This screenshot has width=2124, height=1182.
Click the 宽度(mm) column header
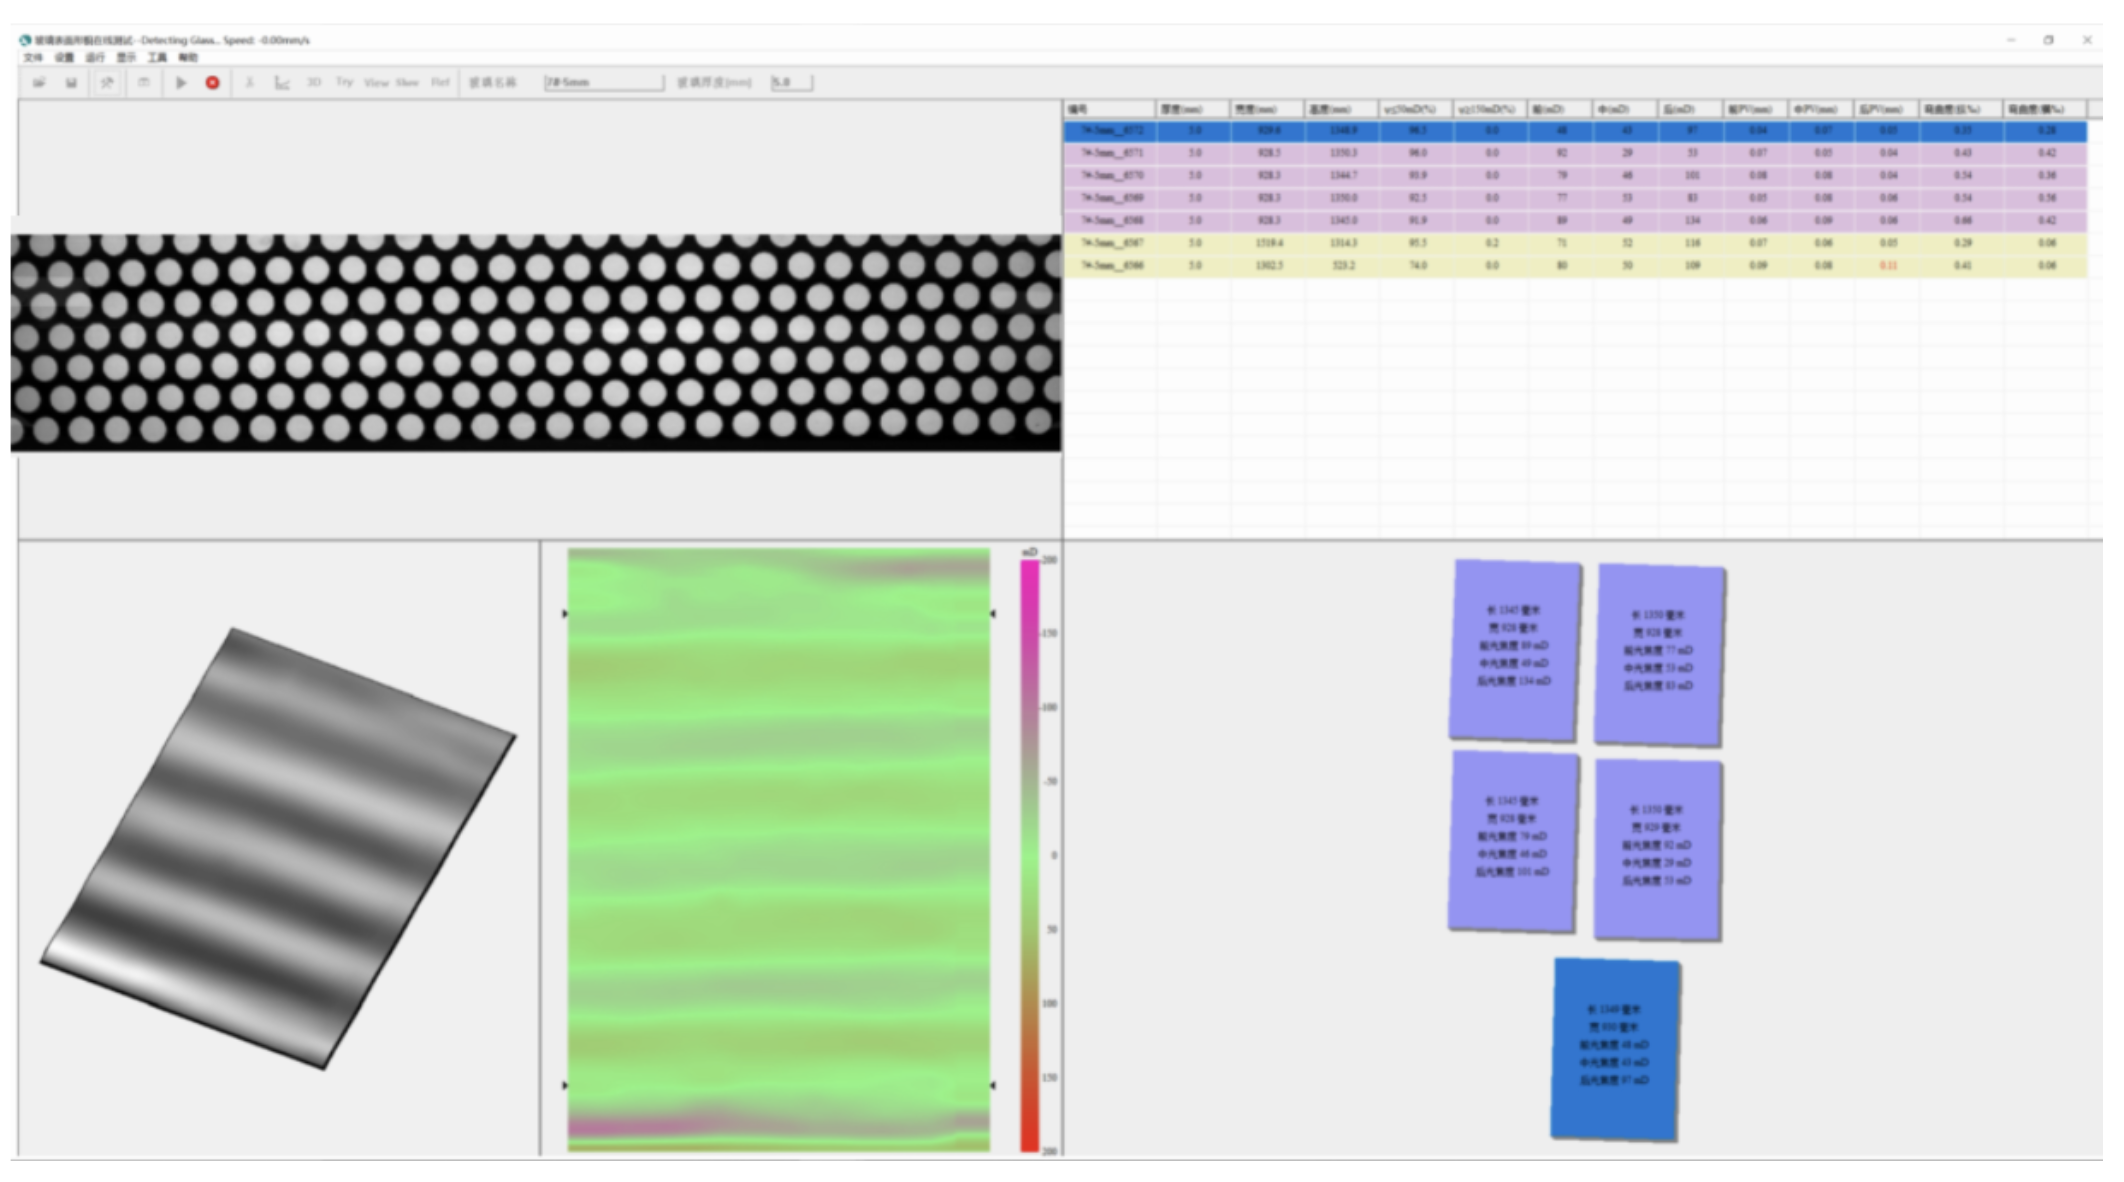pos(1268,109)
